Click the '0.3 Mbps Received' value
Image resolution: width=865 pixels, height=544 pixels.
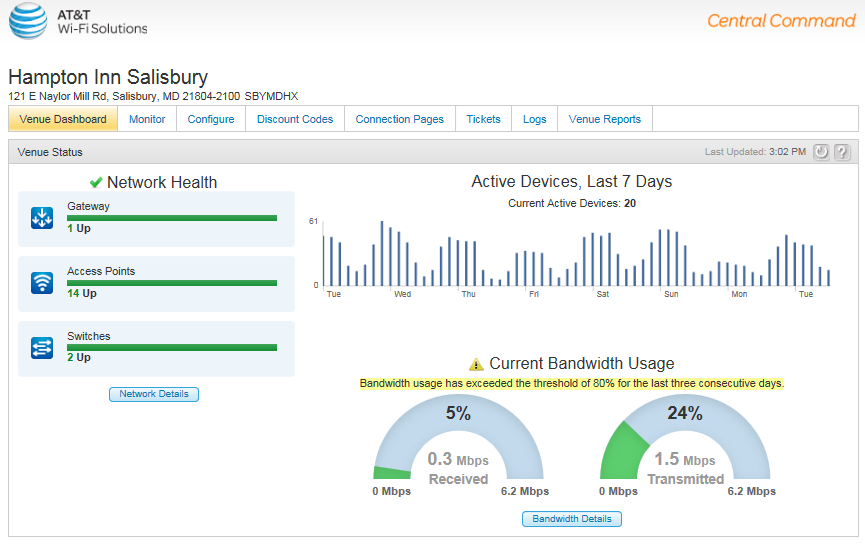click(x=458, y=468)
